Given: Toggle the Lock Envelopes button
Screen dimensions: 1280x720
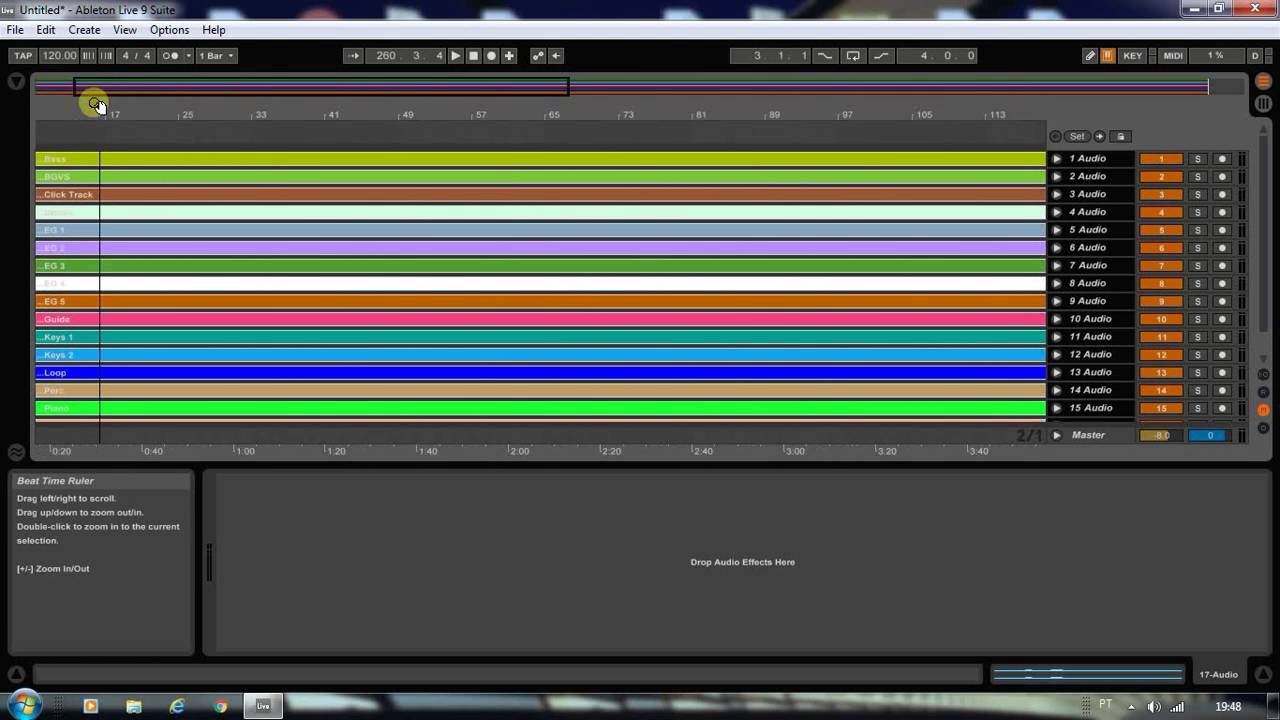Looking at the screenshot, I should click(x=1121, y=136).
